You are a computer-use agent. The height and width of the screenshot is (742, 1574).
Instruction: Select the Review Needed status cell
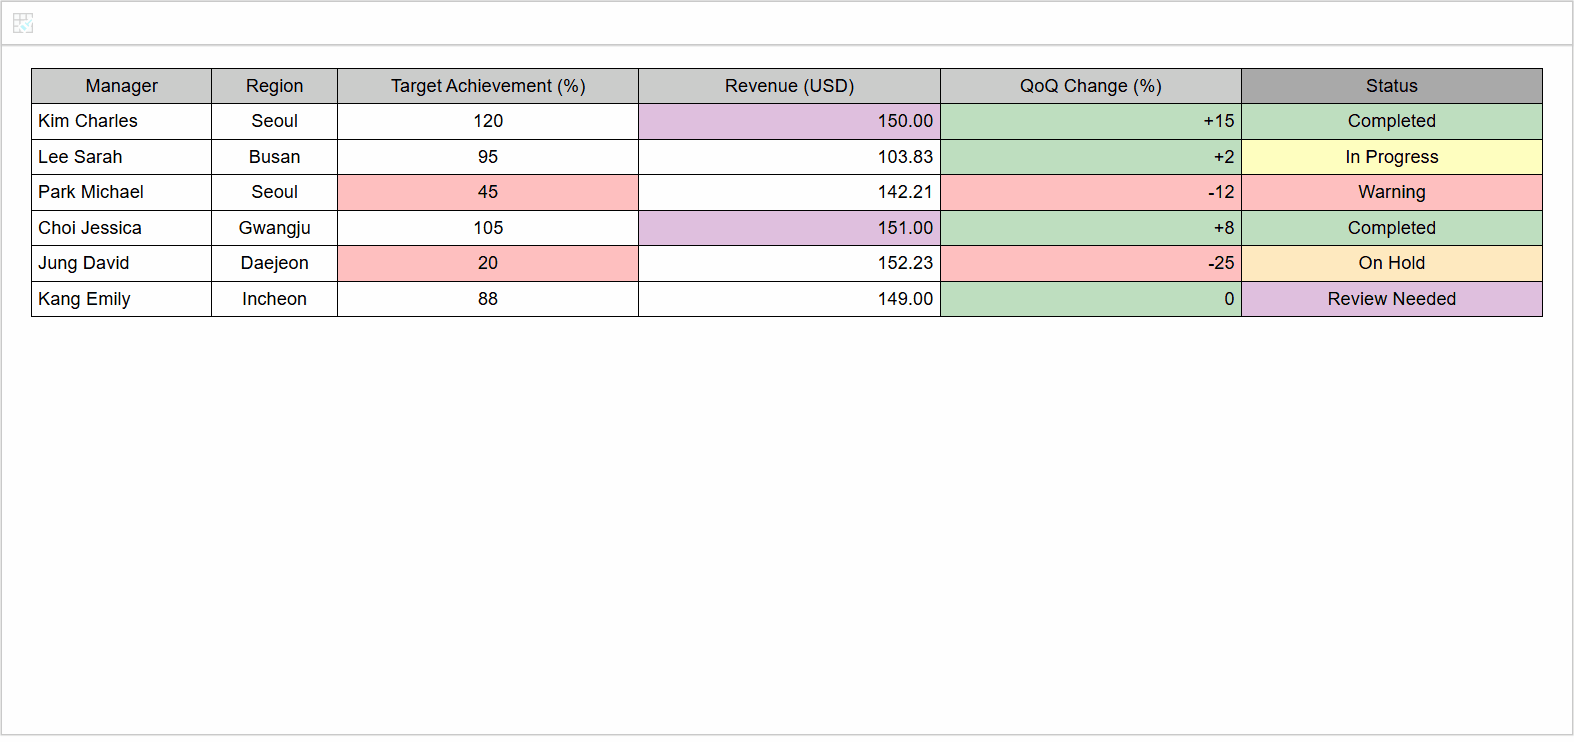click(x=1392, y=299)
